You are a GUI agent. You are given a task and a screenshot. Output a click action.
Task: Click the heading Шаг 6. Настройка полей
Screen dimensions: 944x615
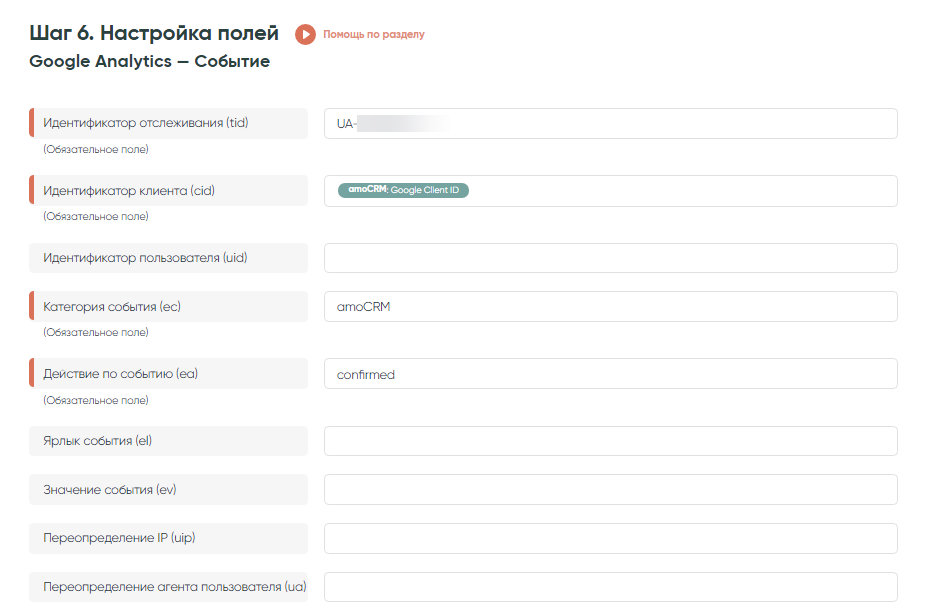[154, 33]
